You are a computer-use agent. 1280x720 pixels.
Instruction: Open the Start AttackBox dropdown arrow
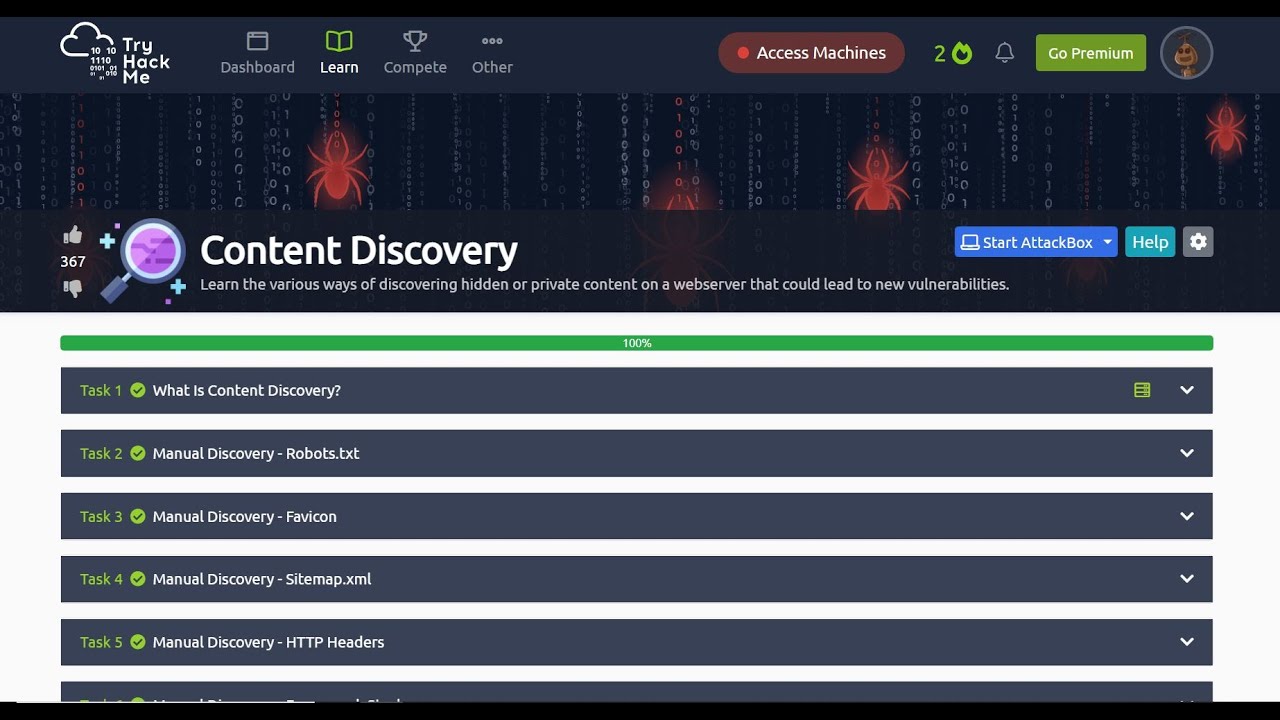[x=1107, y=242]
